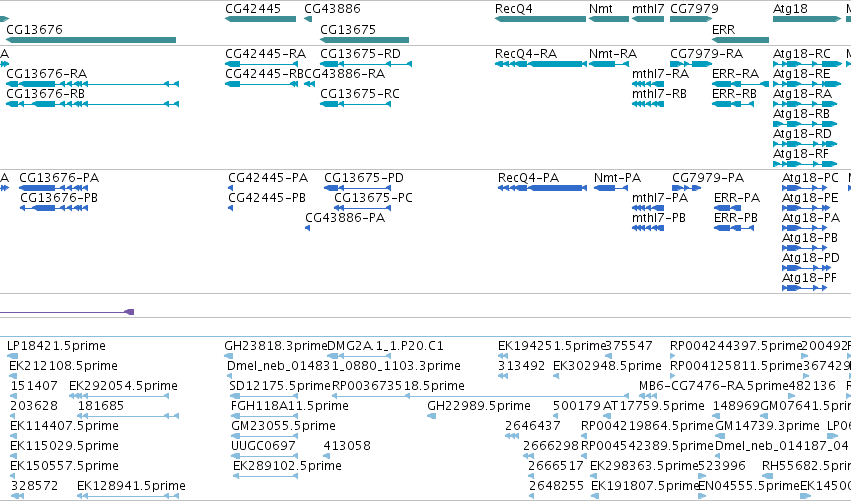851x501 pixels.
Task: Click the GH23818.3prime EST label
Action: point(276,346)
